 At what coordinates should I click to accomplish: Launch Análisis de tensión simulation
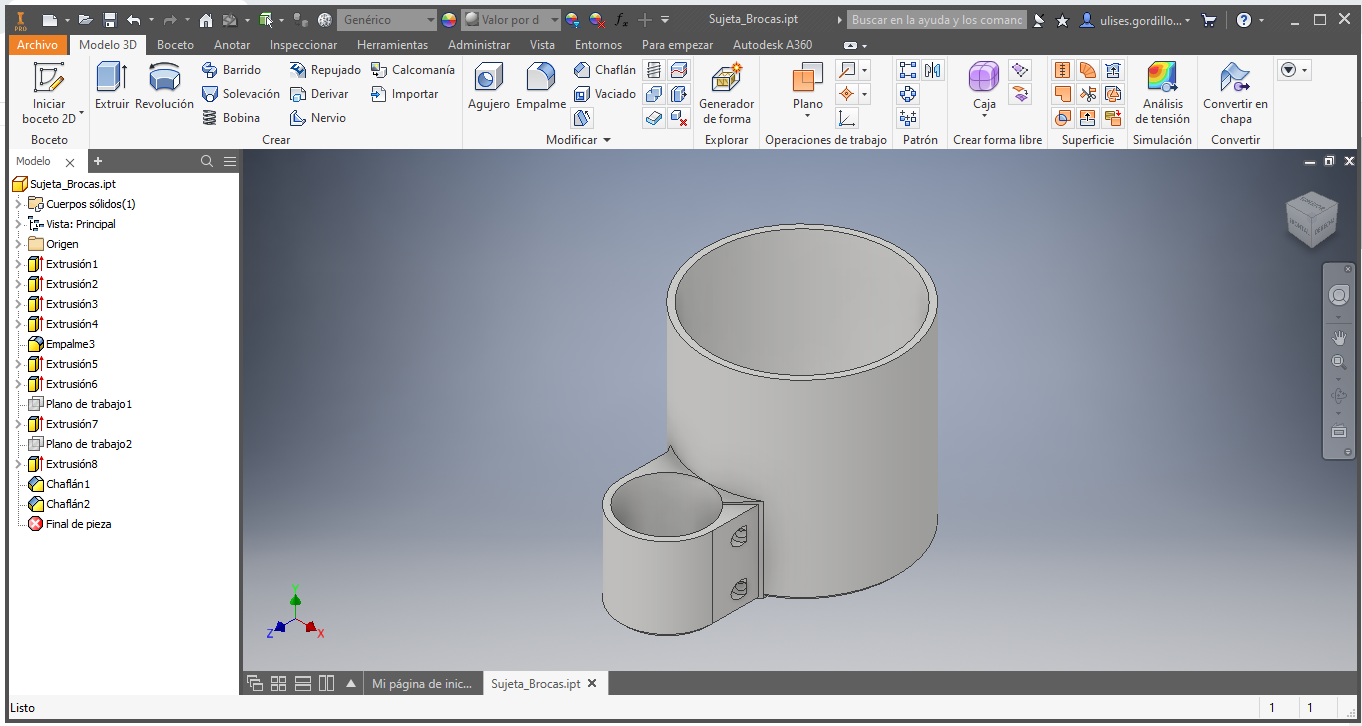click(x=1162, y=93)
